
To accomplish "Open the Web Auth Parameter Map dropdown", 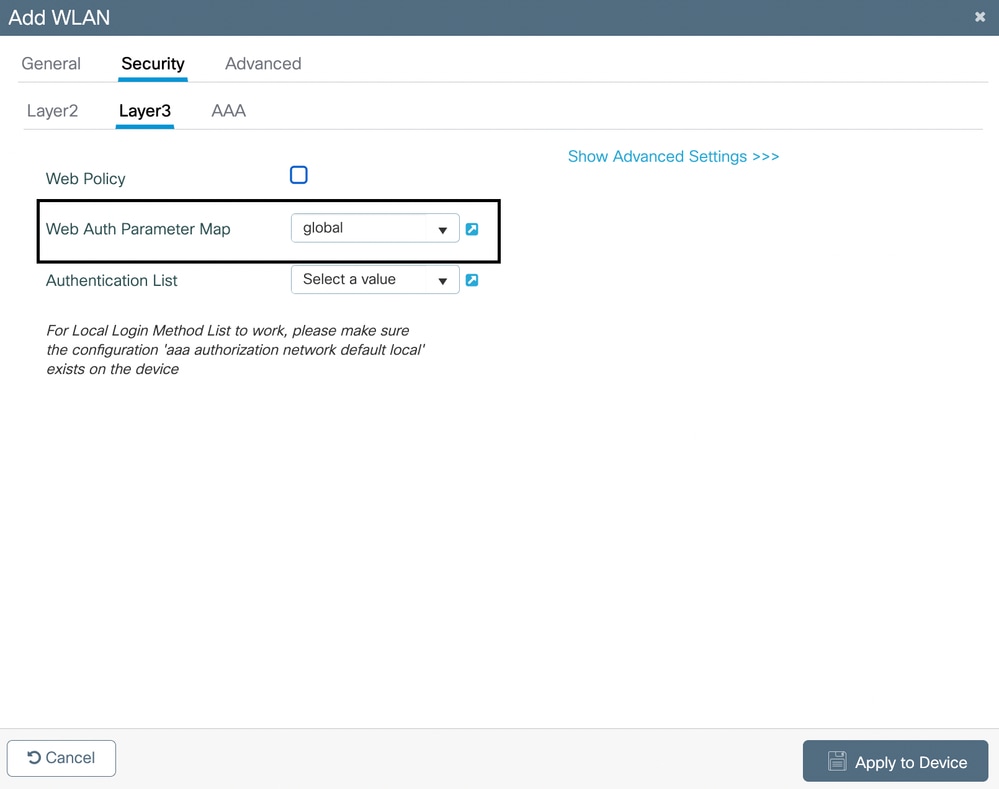I will [x=375, y=228].
